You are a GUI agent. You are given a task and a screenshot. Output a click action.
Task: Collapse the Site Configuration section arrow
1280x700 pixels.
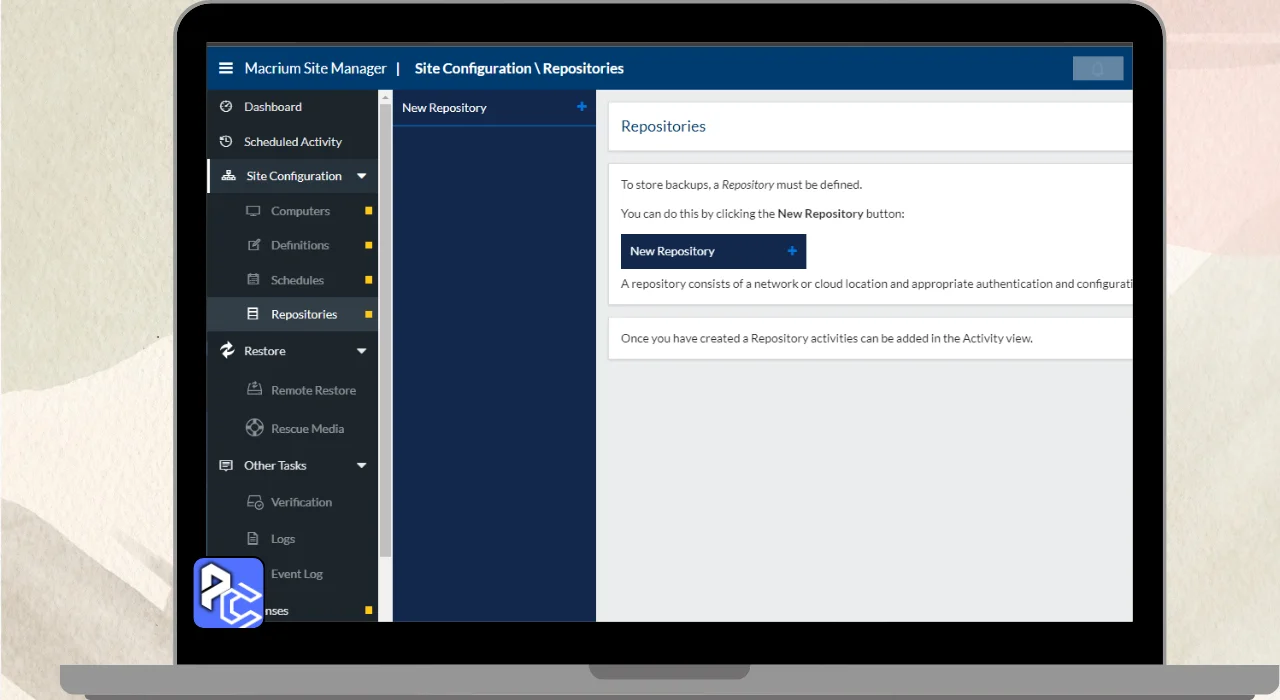(x=362, y=176)
